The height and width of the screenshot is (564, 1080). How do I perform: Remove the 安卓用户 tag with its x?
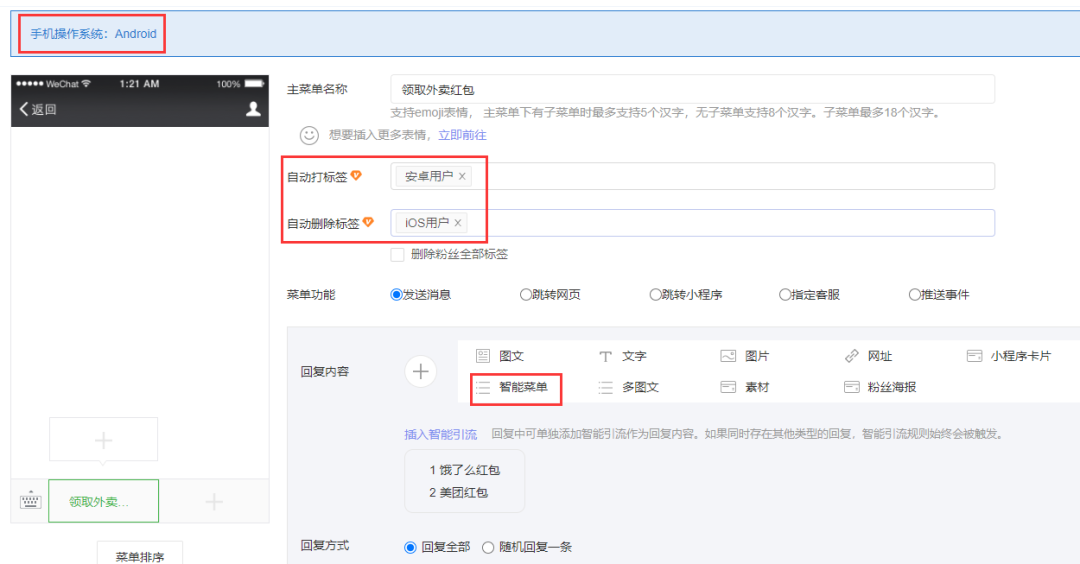462,176
